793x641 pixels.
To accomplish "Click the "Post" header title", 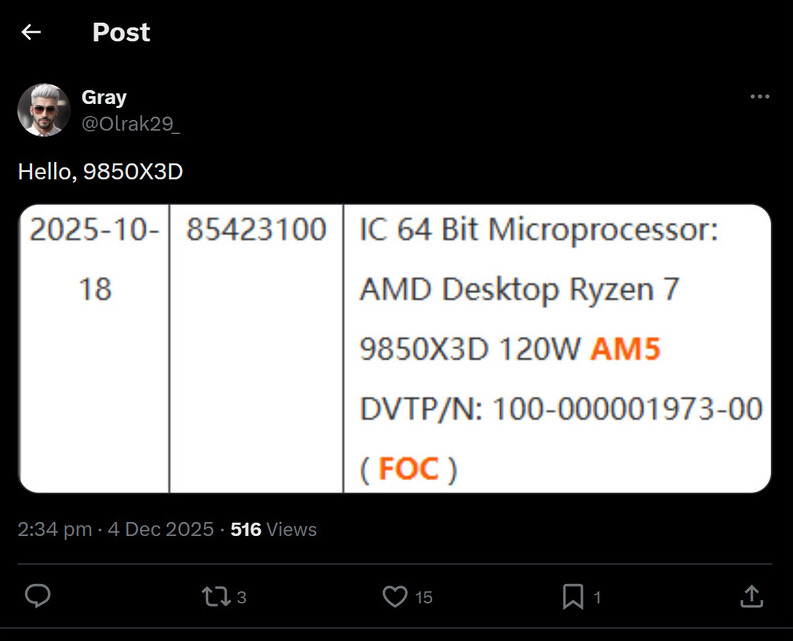I will (121, 32).
